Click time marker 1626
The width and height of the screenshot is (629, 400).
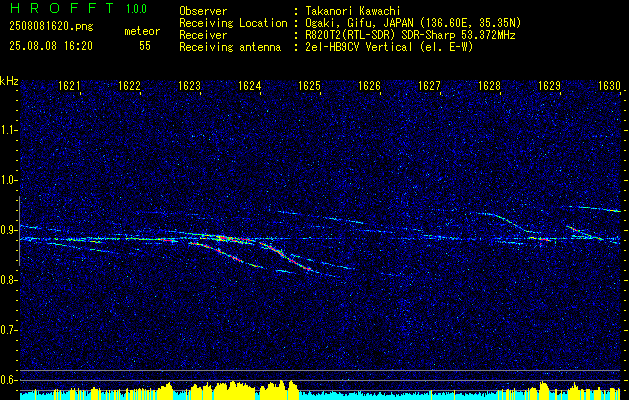(369, 85)
